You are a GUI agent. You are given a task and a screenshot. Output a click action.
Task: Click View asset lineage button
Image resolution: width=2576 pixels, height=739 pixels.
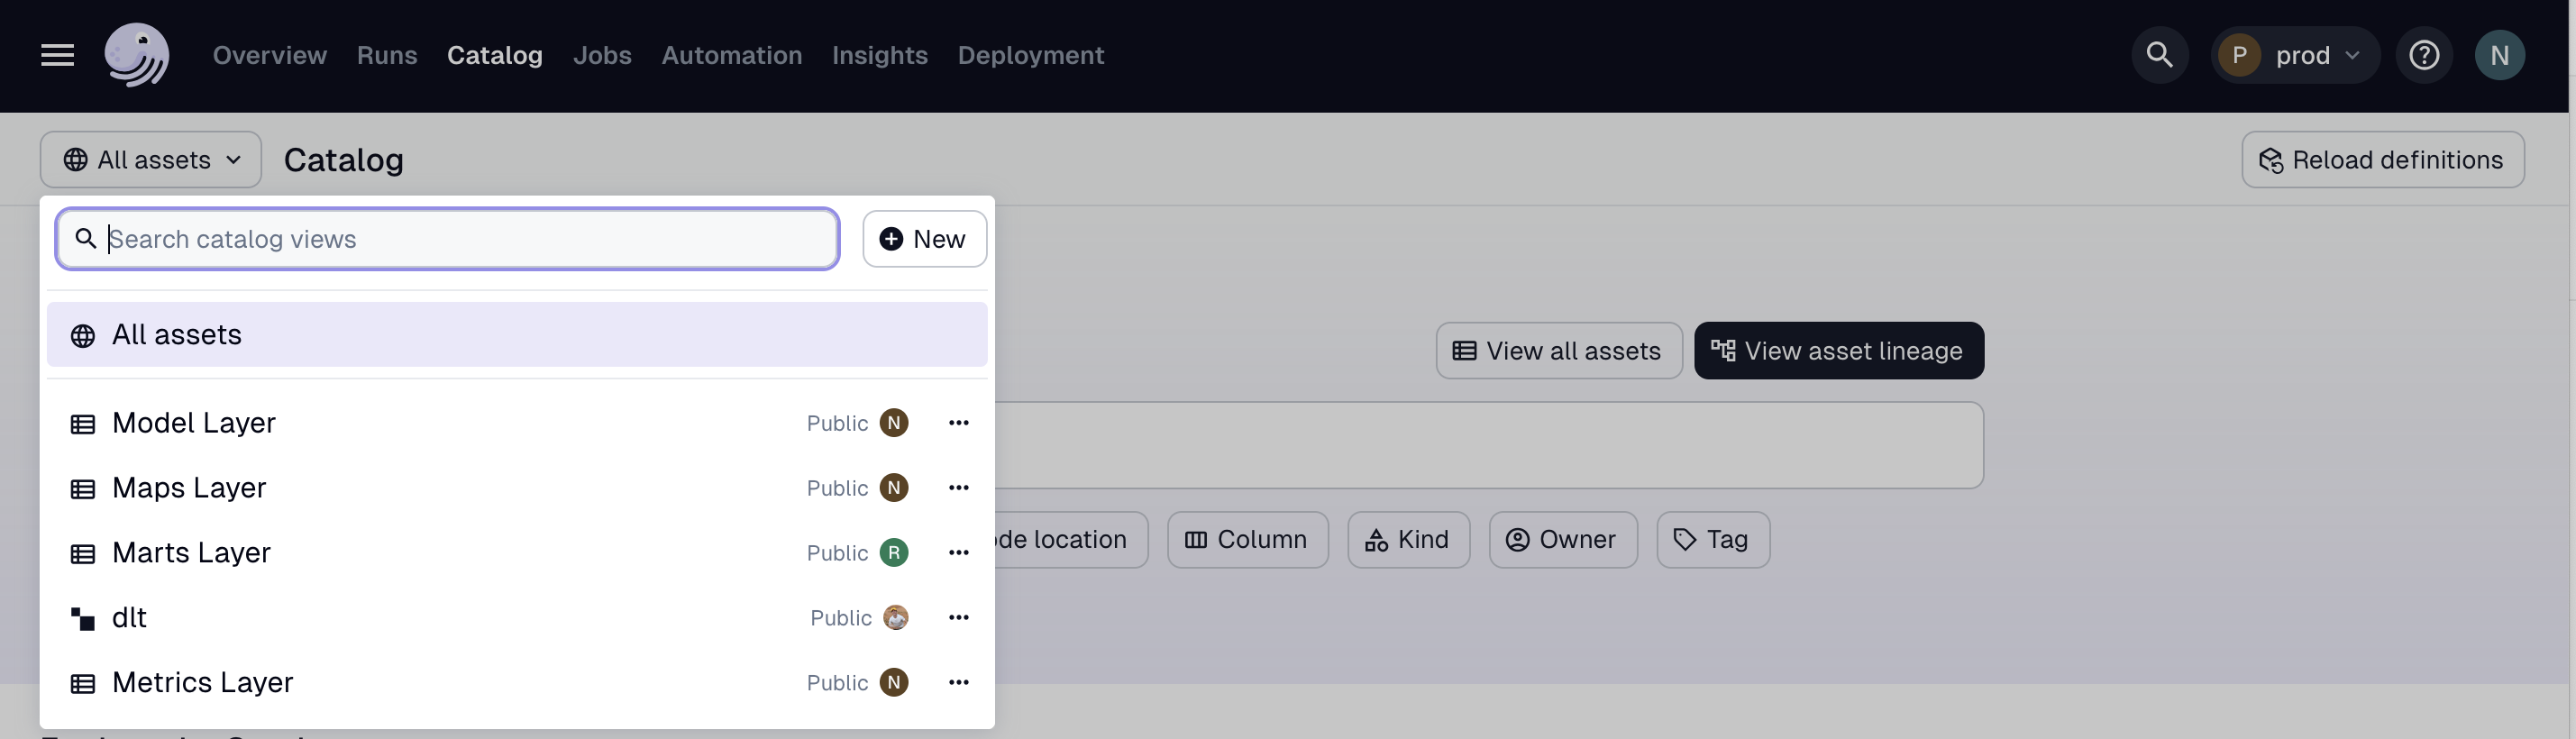point(1838,351)
